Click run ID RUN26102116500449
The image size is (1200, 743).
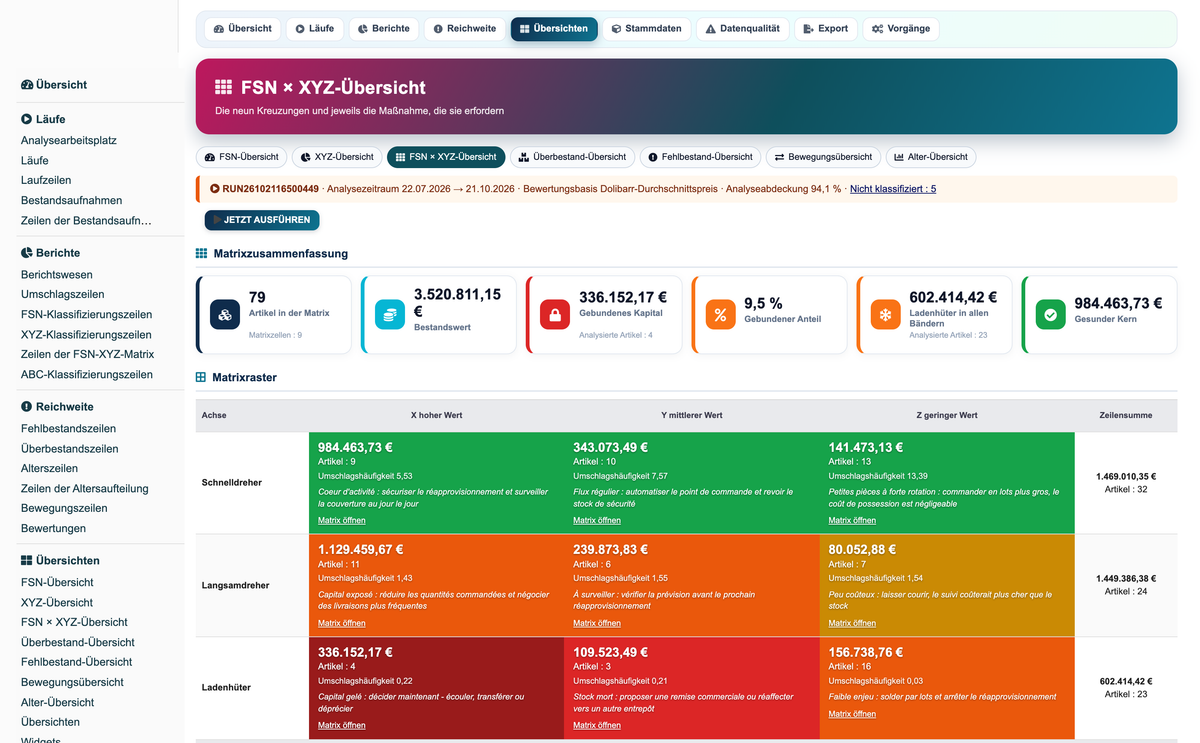(270, 188)
